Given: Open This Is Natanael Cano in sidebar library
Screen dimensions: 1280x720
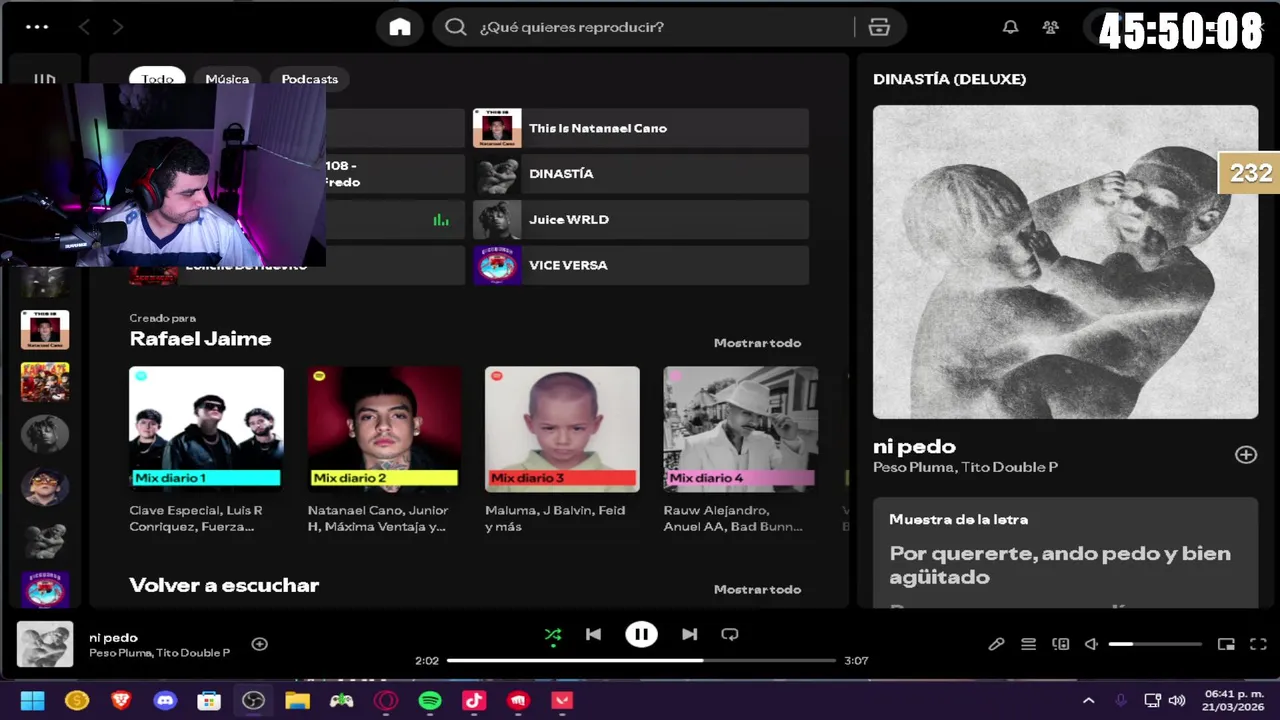Looking at the screenshot, I should click(x=45, y=329).
